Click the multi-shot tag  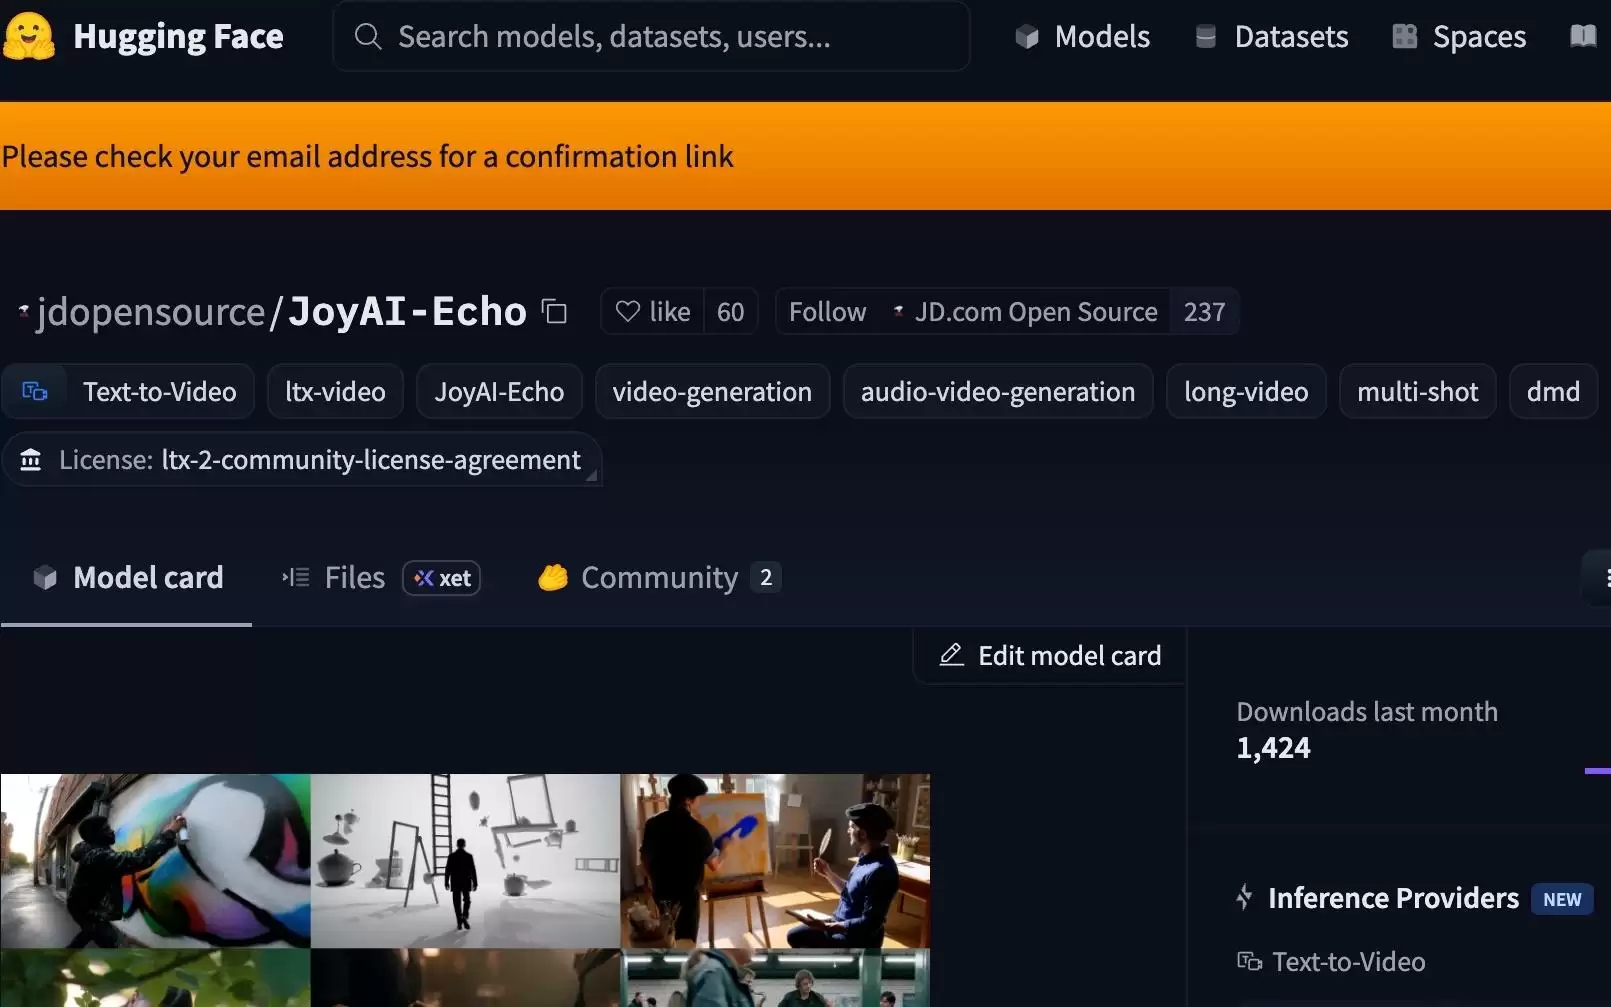[x=1417, y=391]
